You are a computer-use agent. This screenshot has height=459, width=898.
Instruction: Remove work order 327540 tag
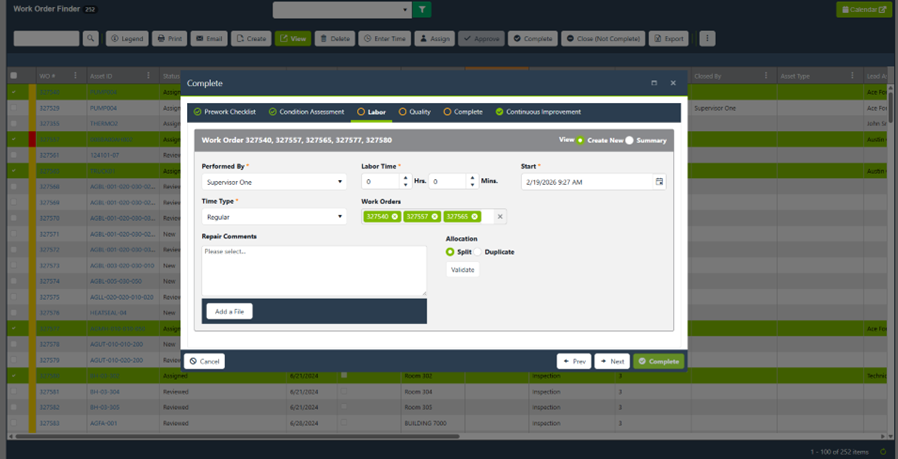395,216
